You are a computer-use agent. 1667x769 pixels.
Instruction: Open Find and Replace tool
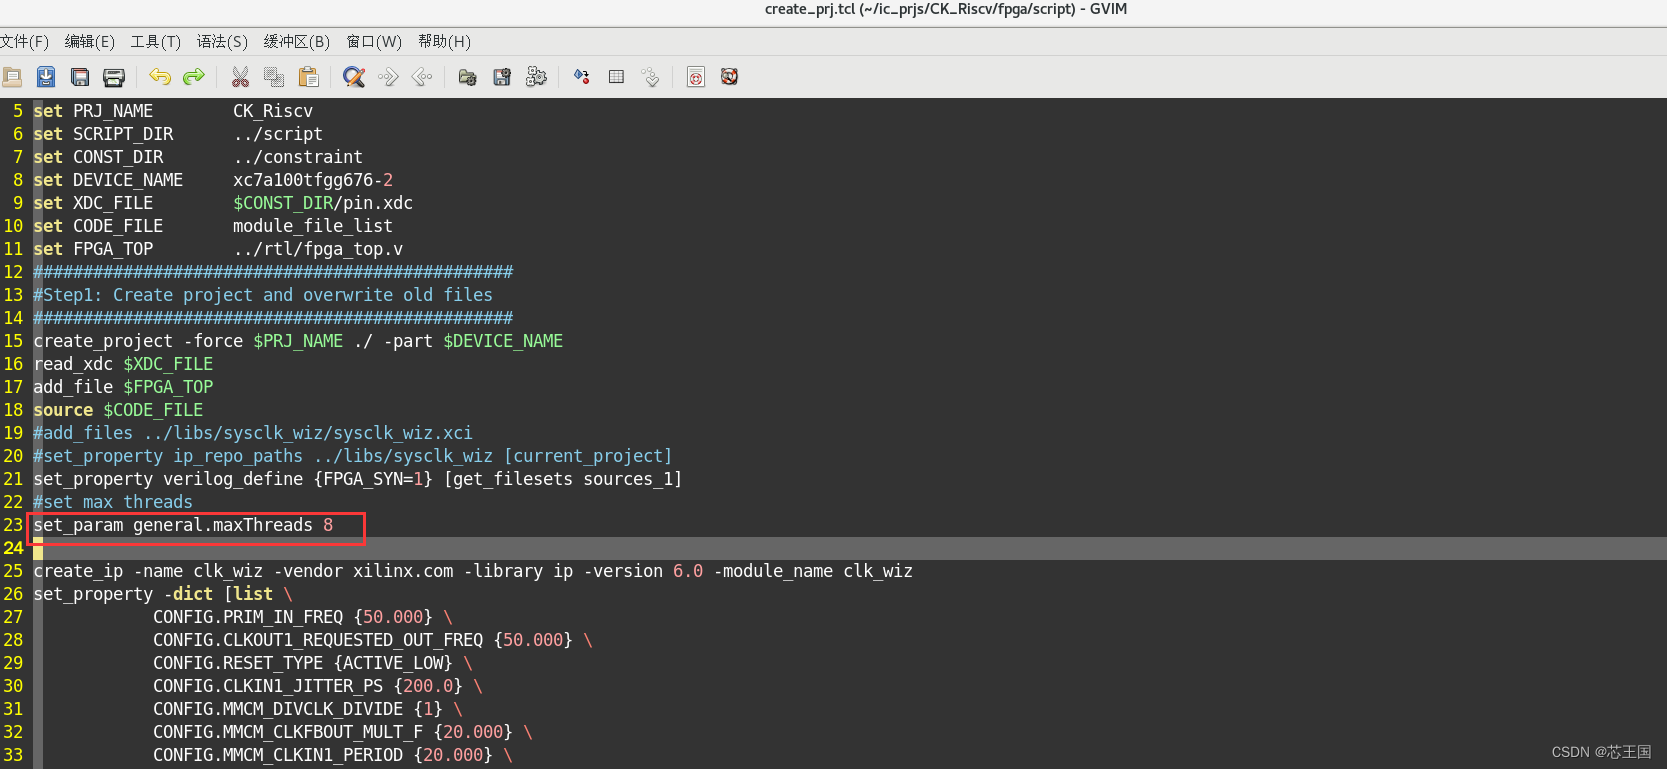point(354,77)
